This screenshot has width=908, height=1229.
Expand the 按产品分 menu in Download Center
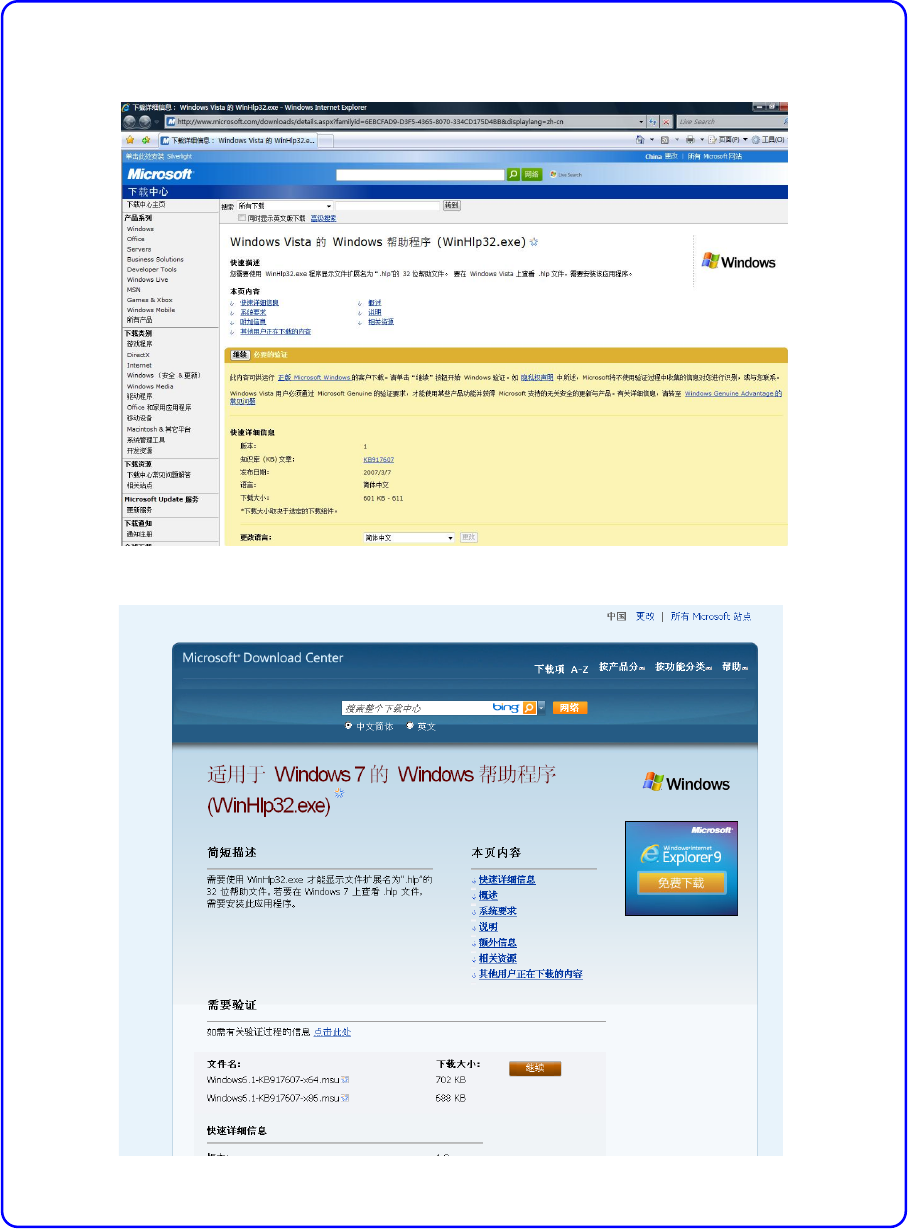point(622,667)
